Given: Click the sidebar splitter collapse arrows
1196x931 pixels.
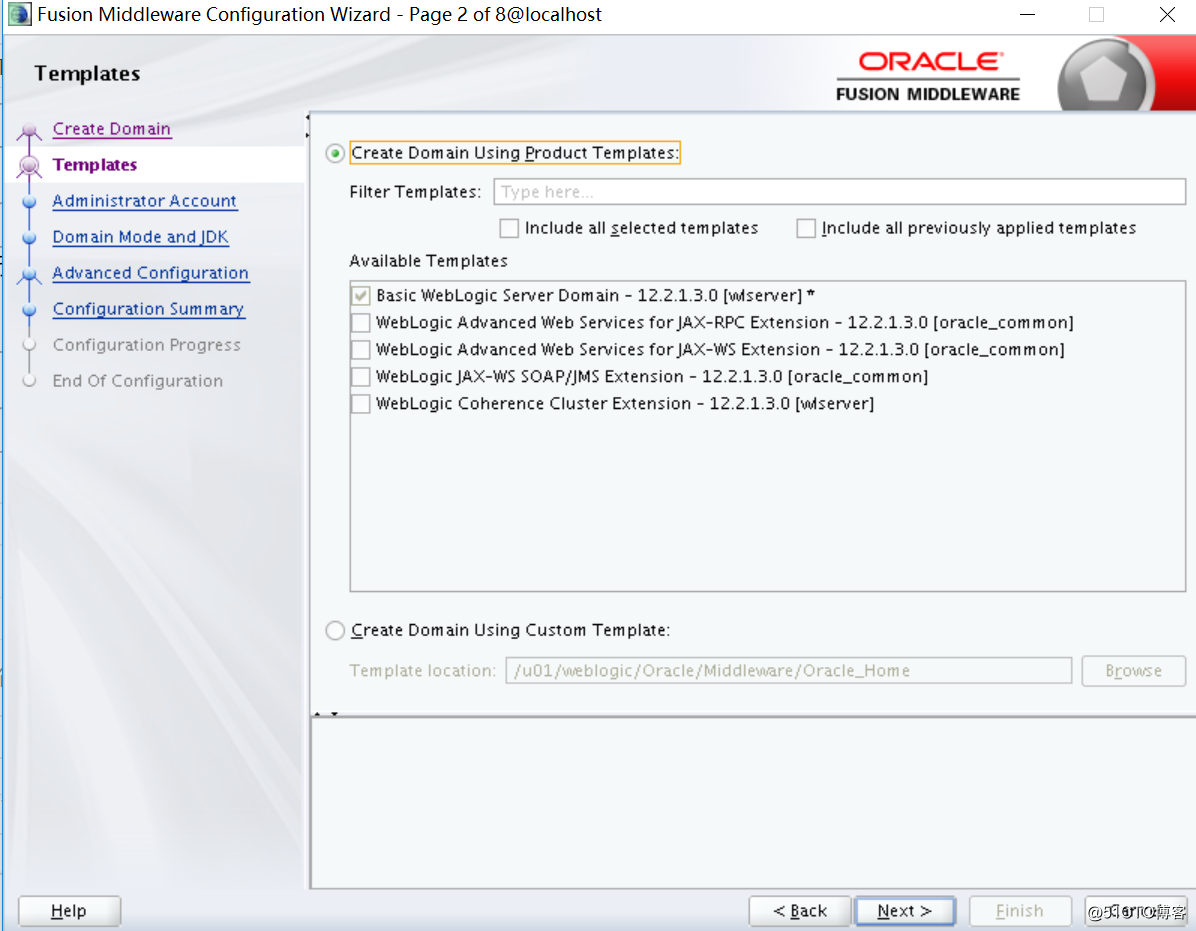Looking at the screenshot, I should tap(307, 127).
